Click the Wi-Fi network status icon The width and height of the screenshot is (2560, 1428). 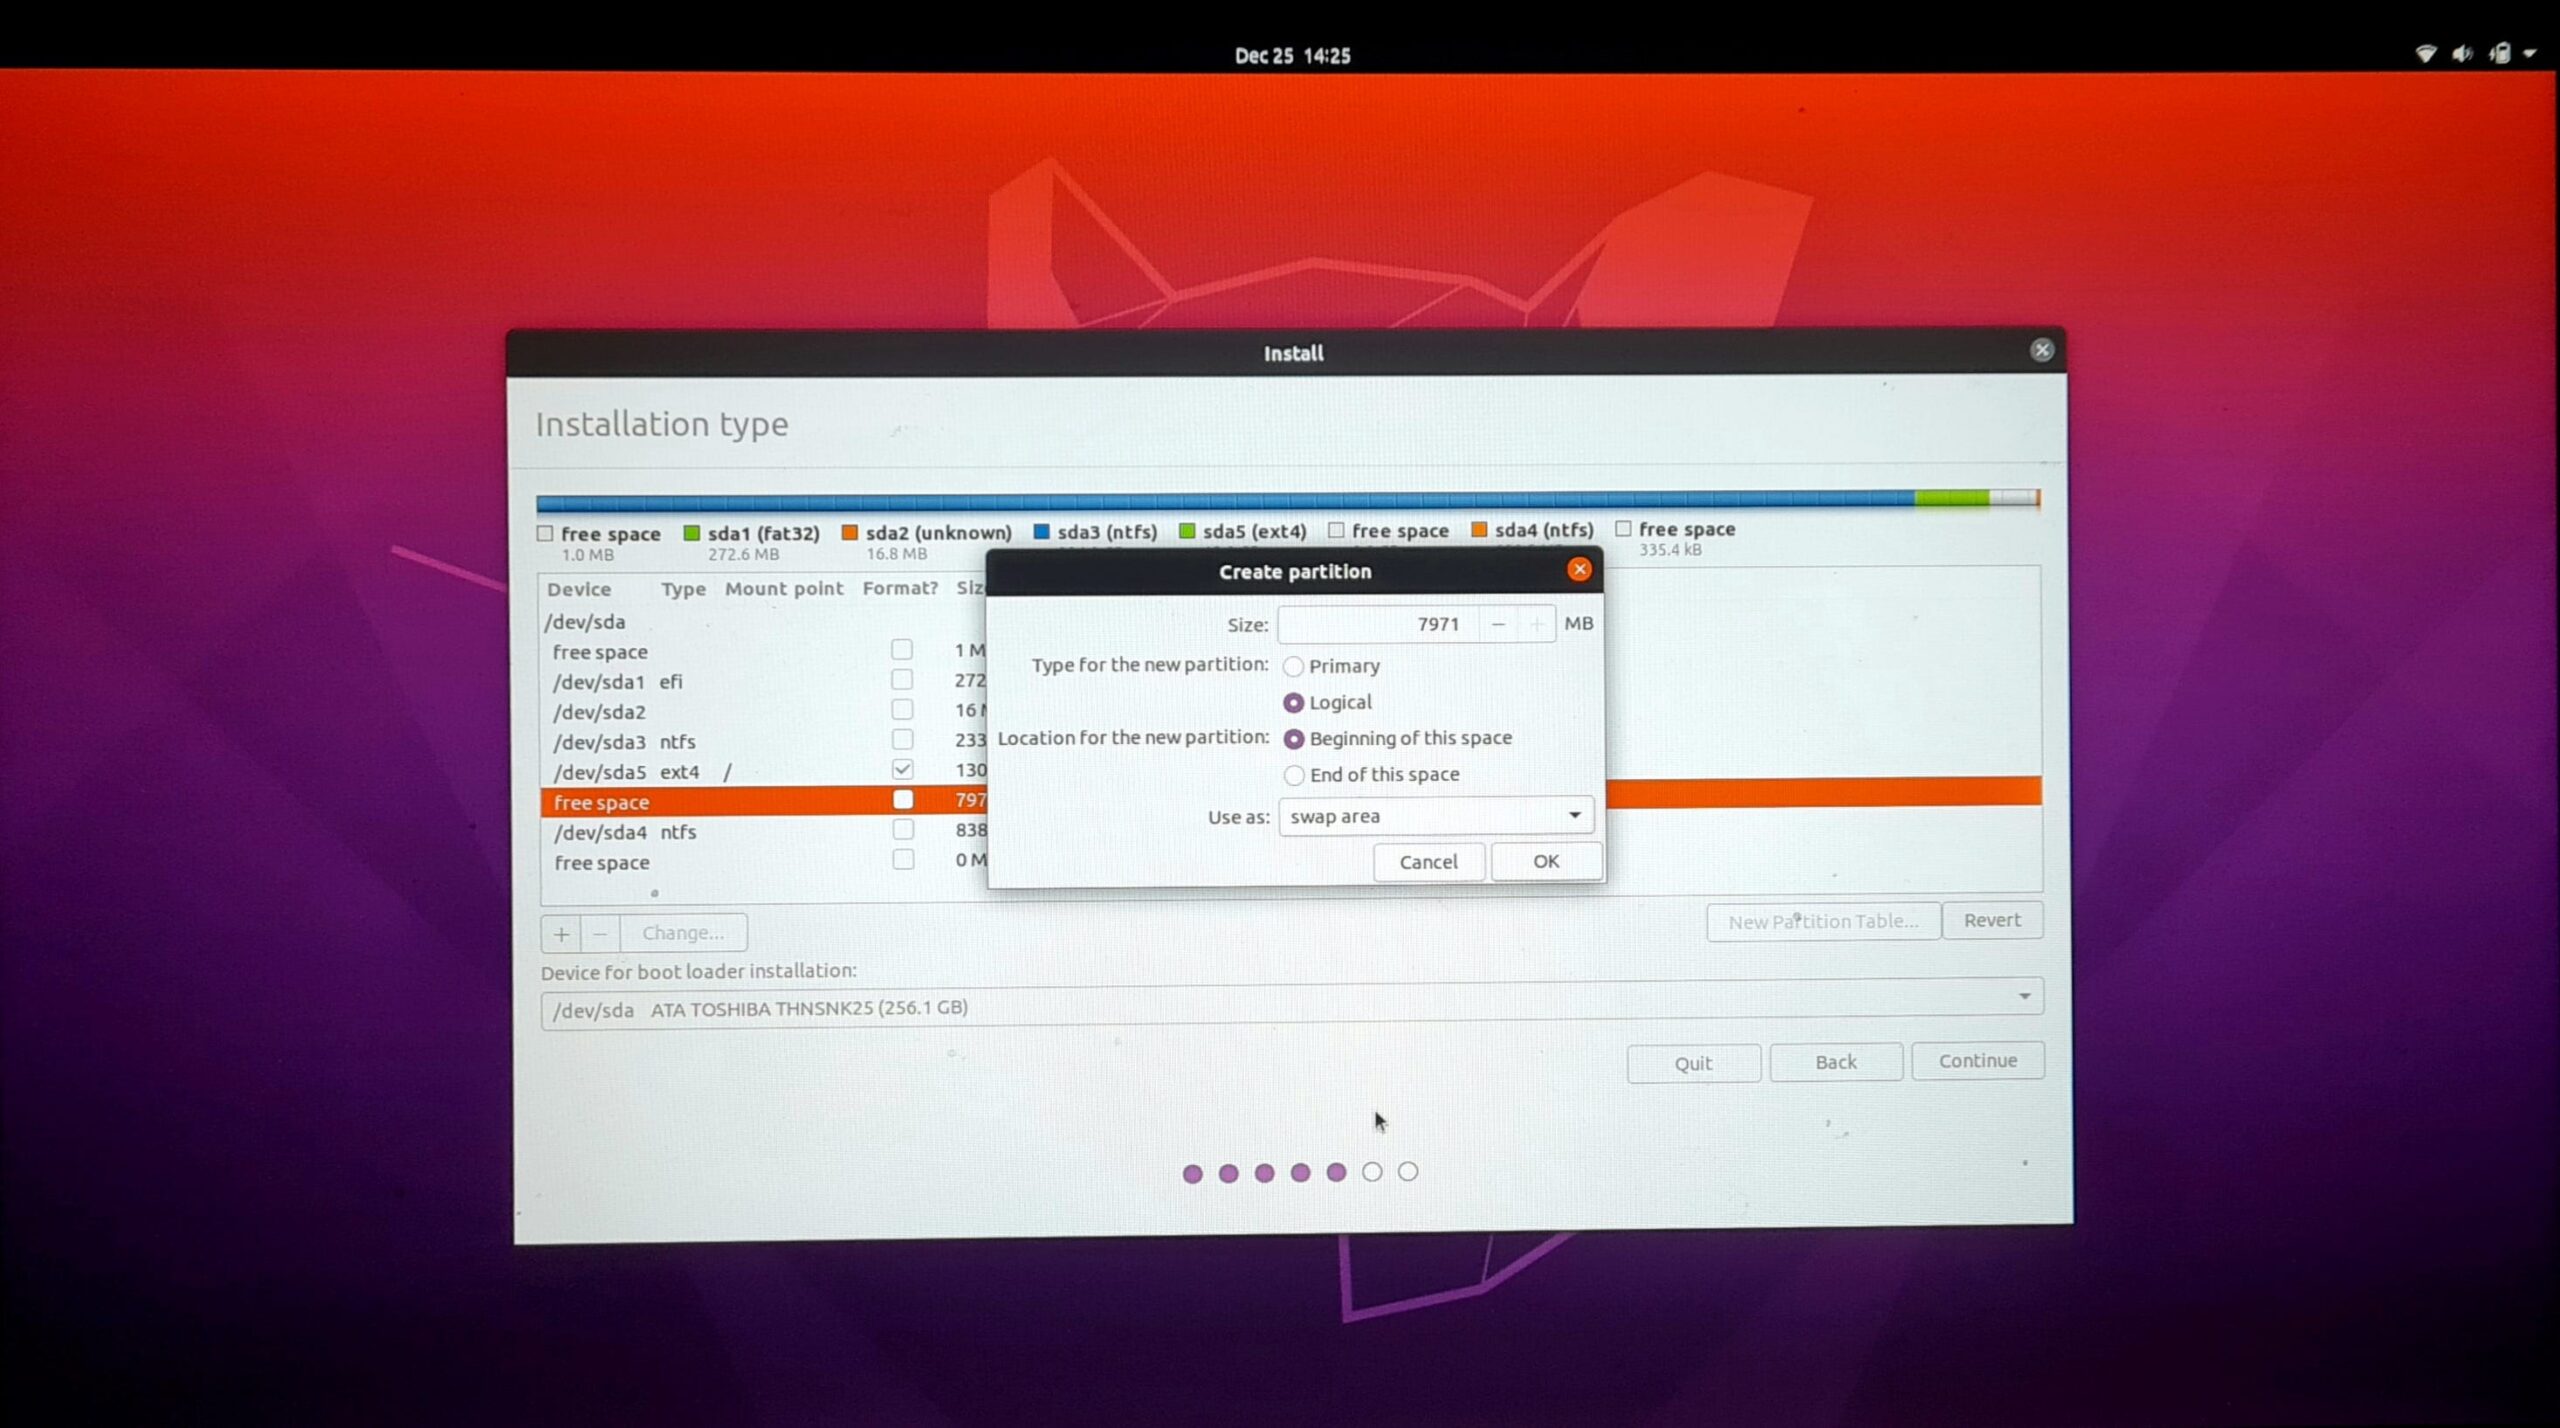pyautogui.click(x=2425, y=54)
